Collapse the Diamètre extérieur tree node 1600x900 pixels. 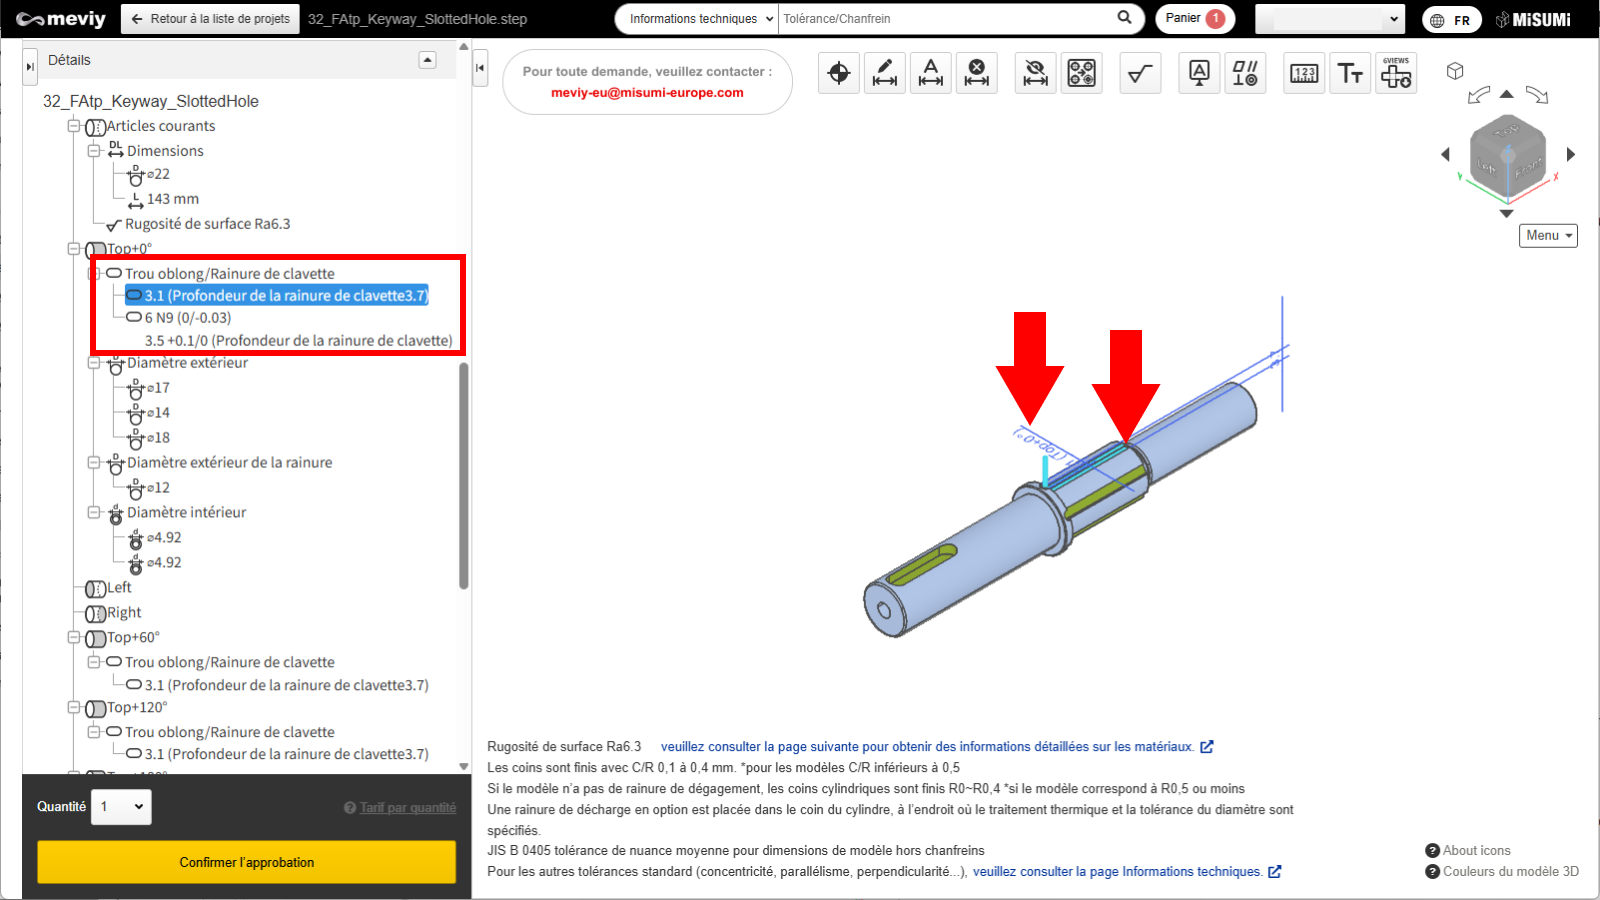pos(94,363)
